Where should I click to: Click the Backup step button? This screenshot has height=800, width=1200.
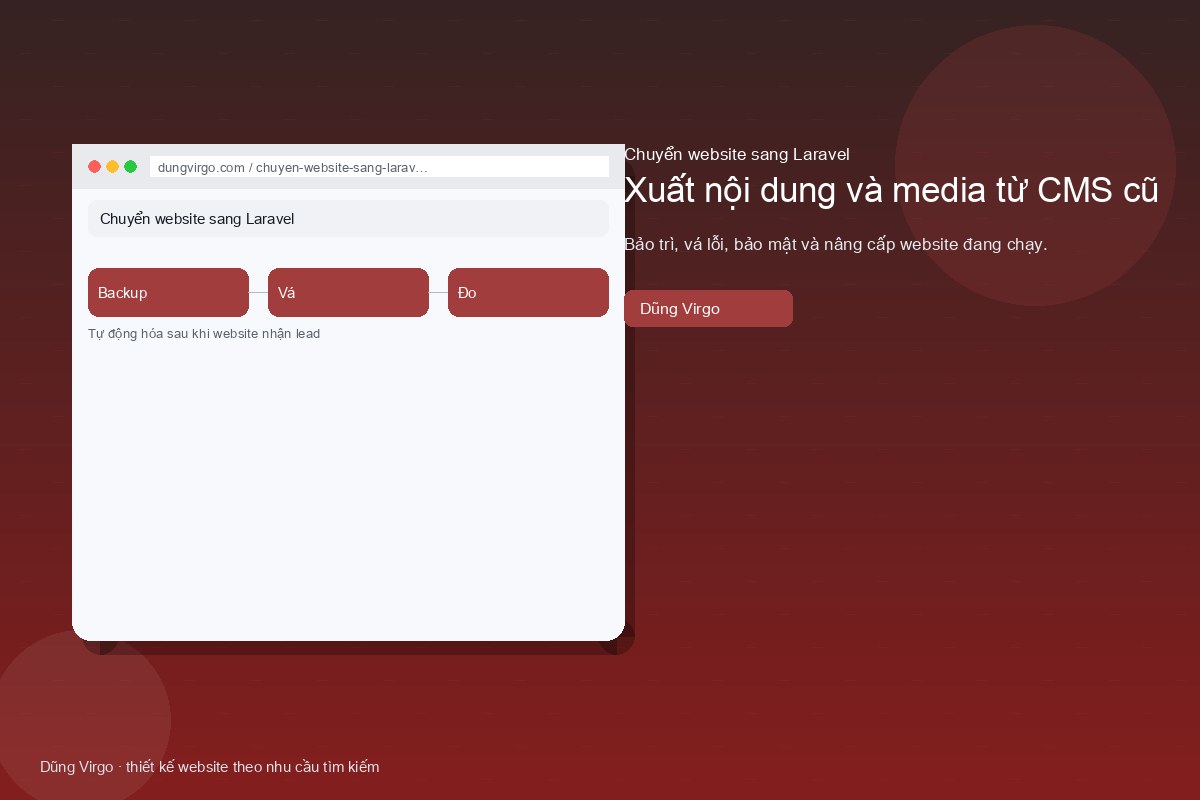(168, 293)
